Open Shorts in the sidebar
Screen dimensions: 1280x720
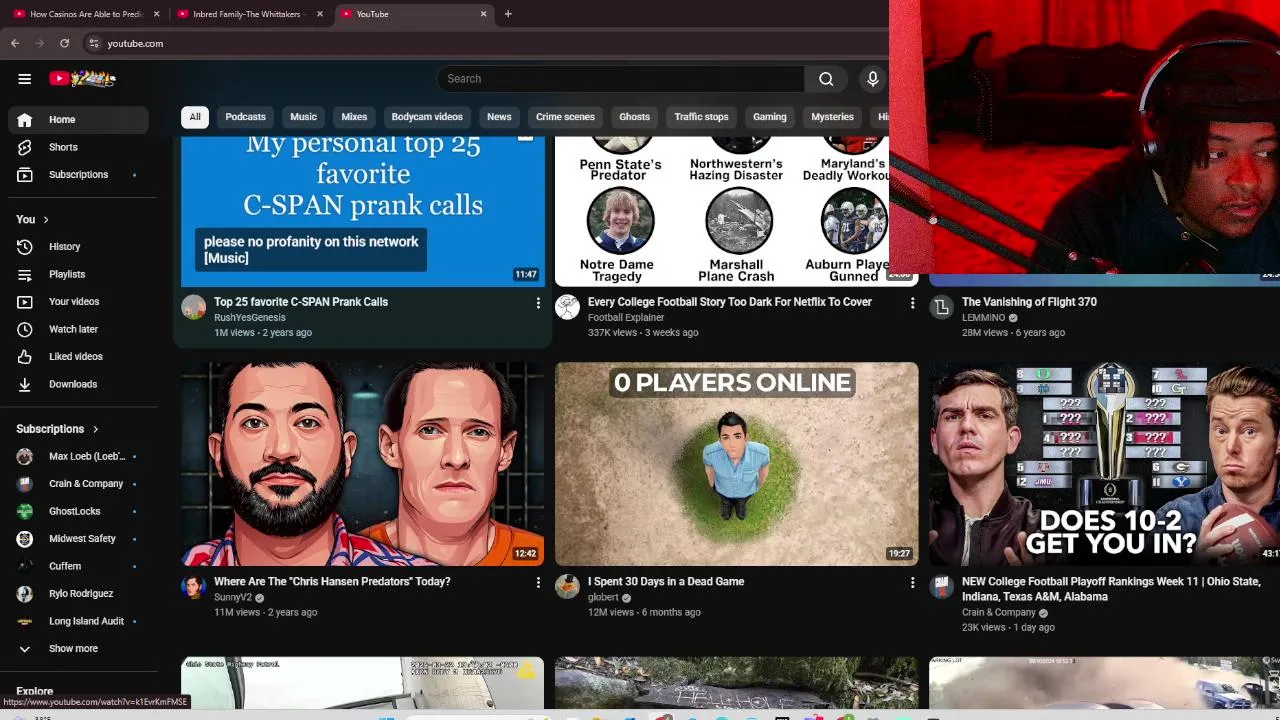click(78, 147)
